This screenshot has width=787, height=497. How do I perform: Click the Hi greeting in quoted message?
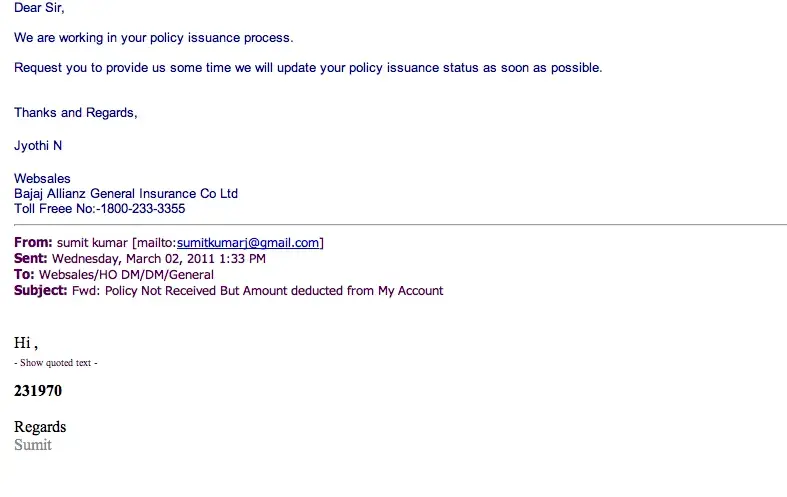(25, 344)
